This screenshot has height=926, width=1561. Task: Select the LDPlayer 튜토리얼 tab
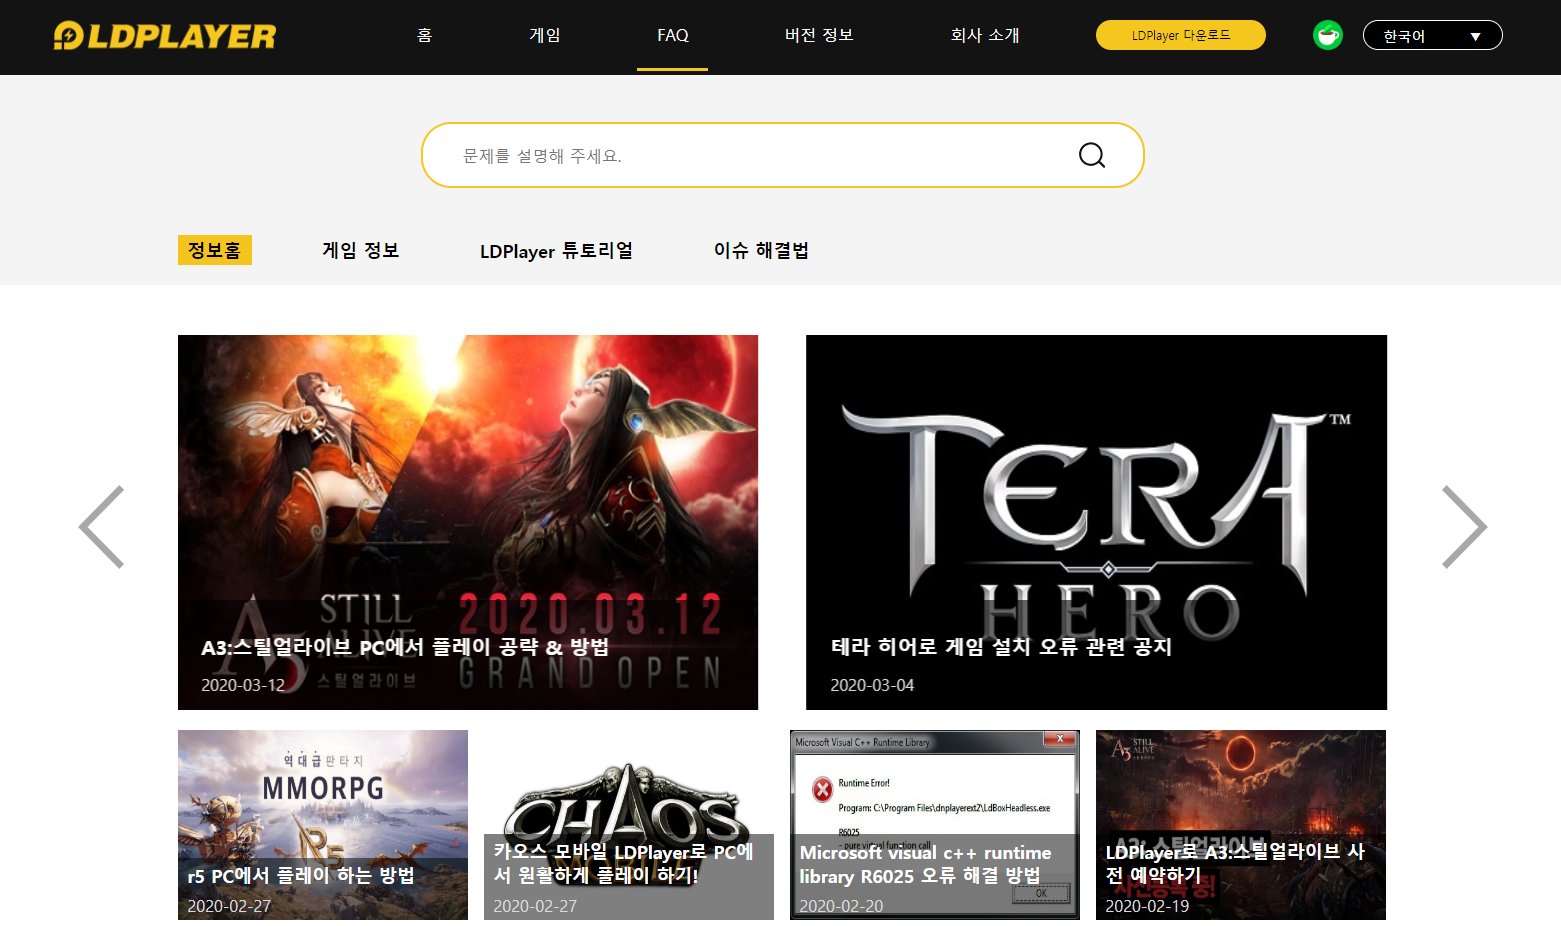[556, 250]
